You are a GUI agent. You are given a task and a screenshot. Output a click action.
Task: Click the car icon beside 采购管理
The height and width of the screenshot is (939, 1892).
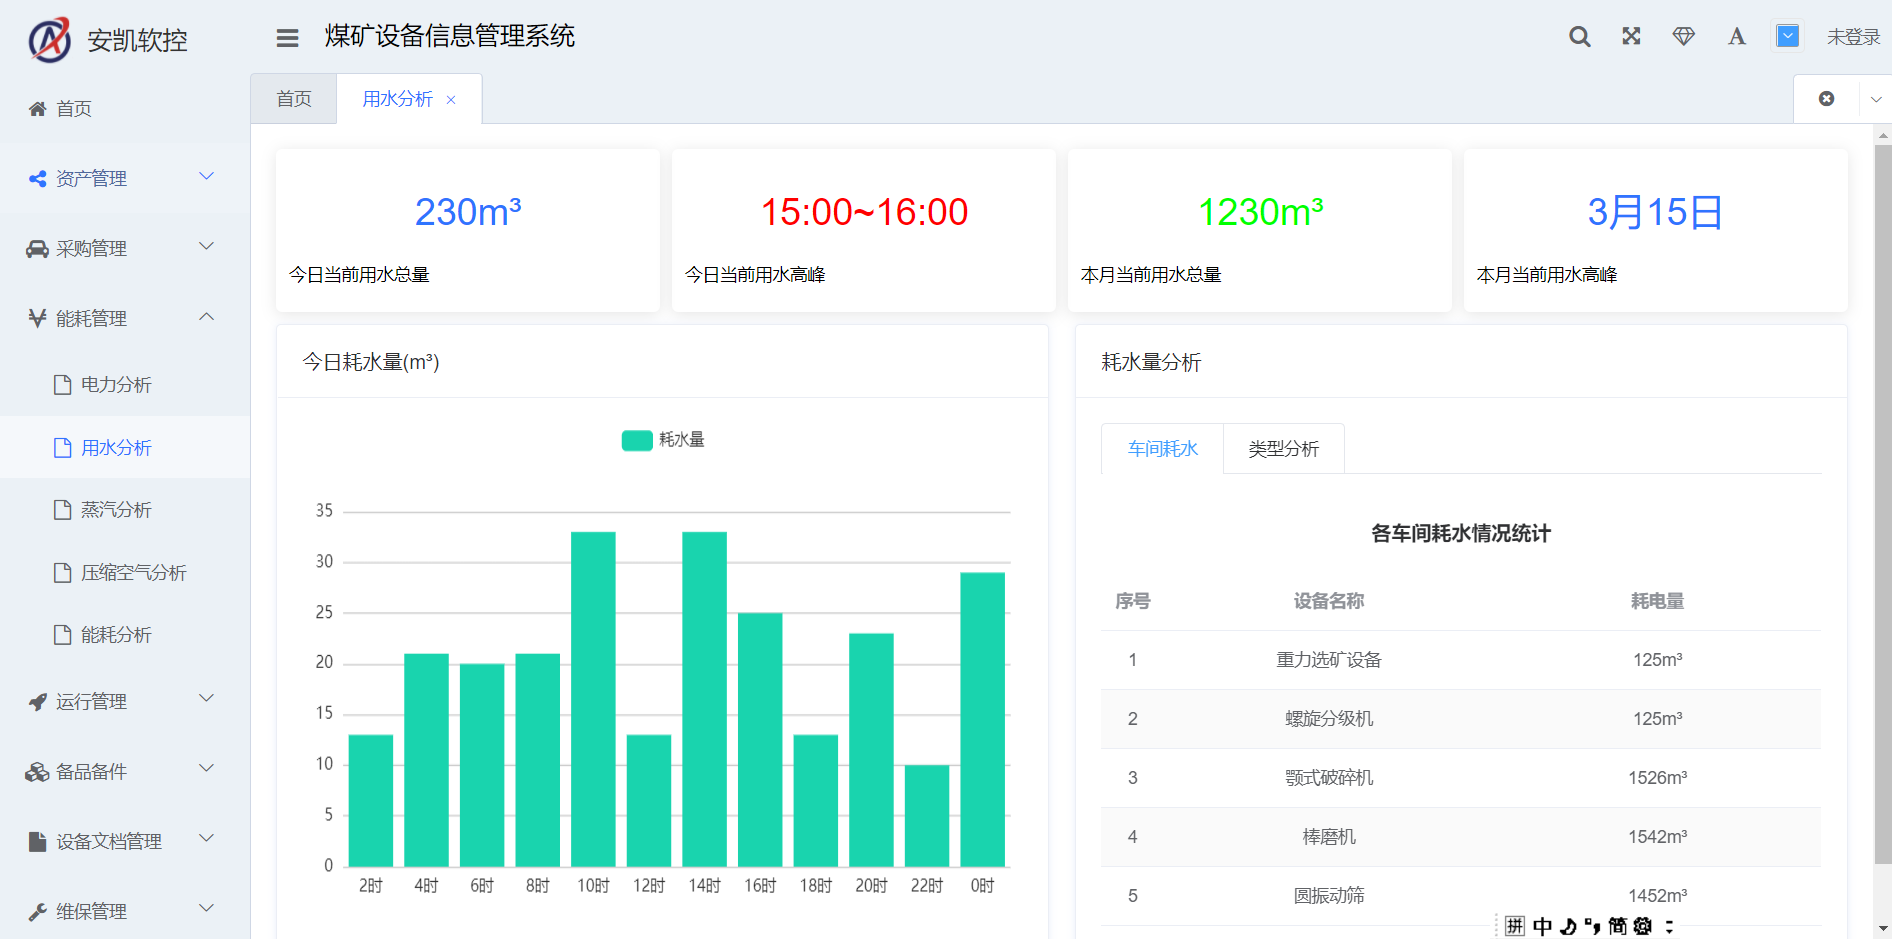click(x=37, y=248)
